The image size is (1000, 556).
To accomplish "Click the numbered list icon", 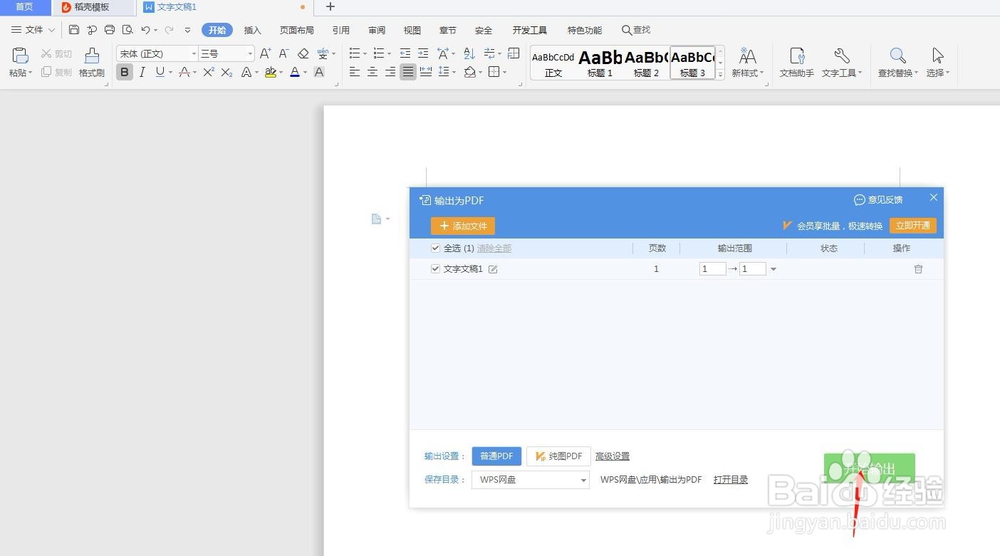I will [379, 54].
